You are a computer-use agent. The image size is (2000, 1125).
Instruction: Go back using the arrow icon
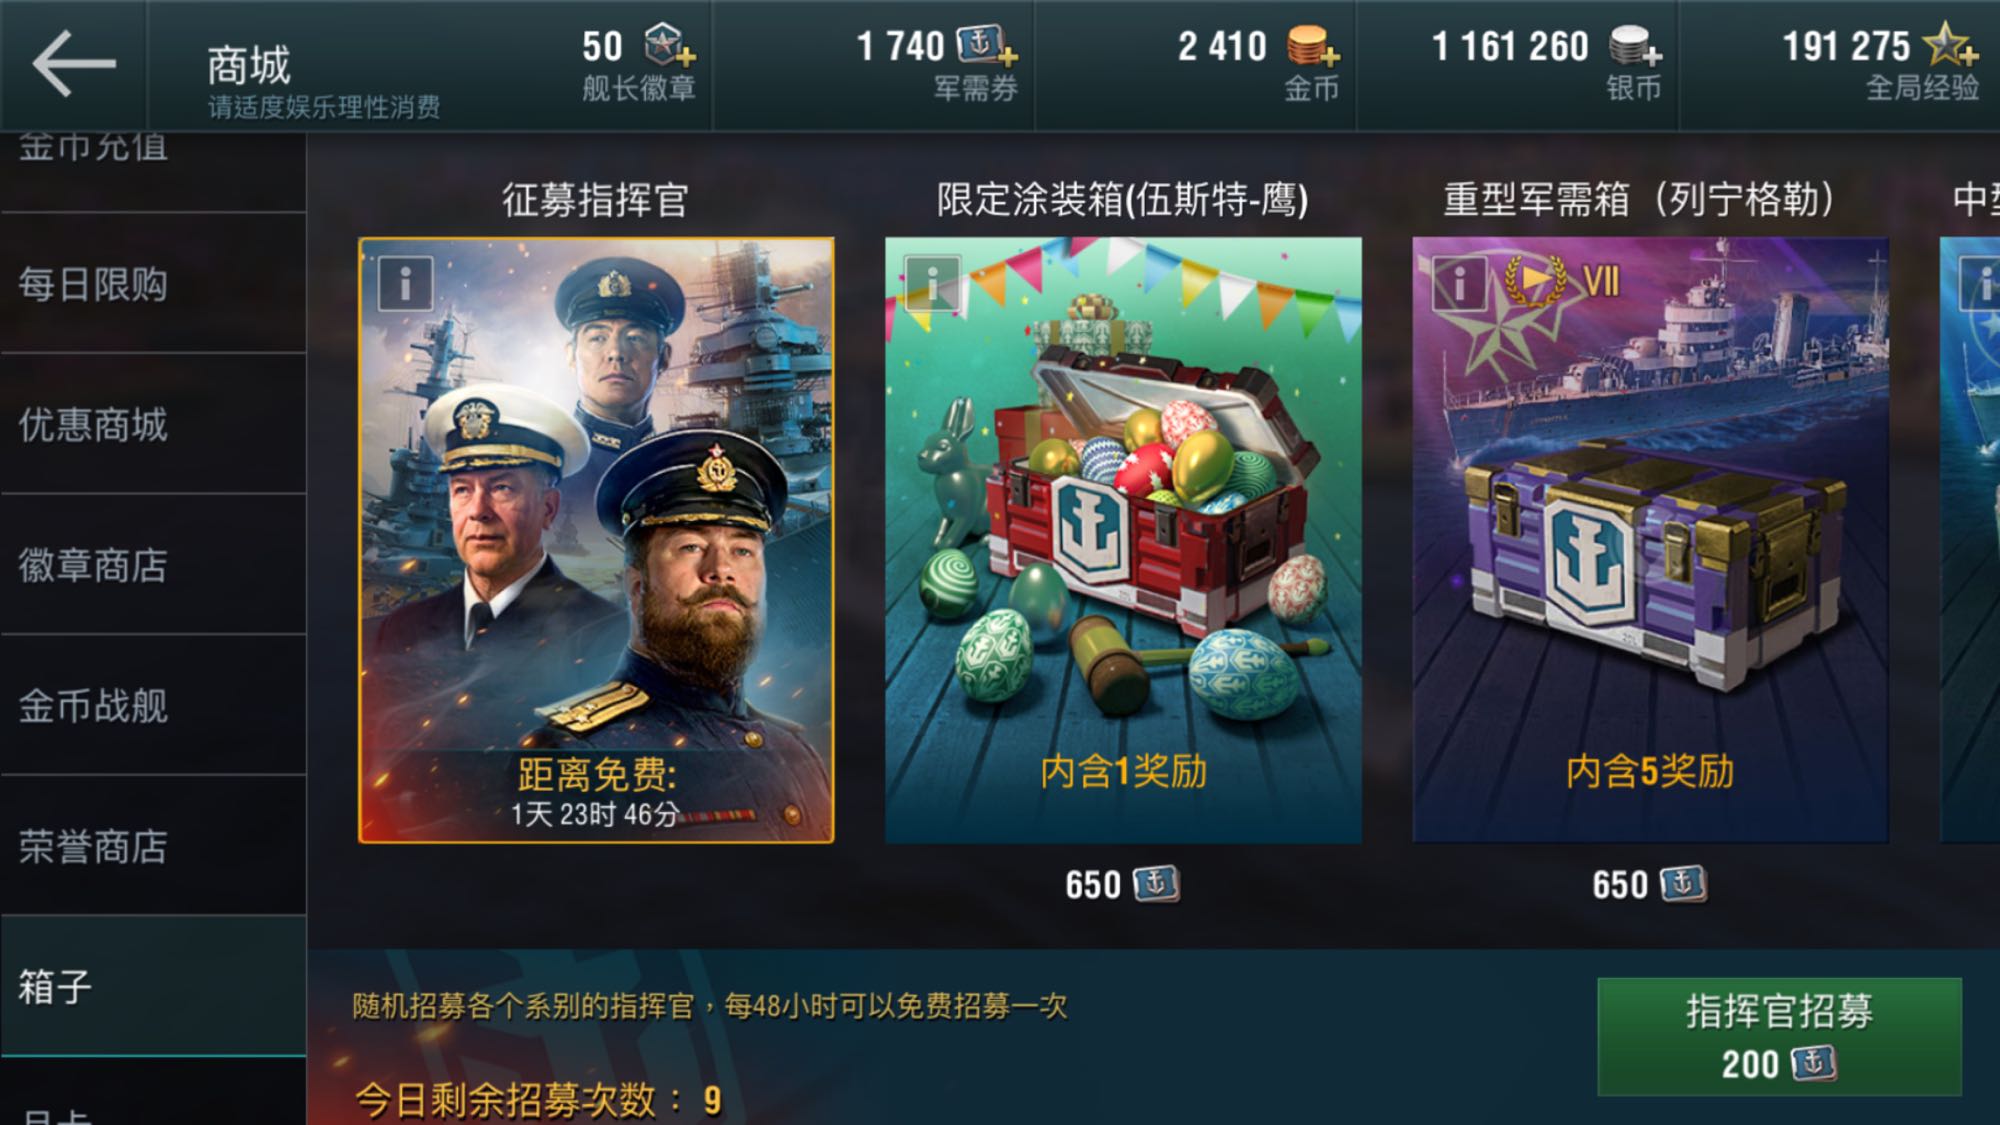tap(74, 64)
